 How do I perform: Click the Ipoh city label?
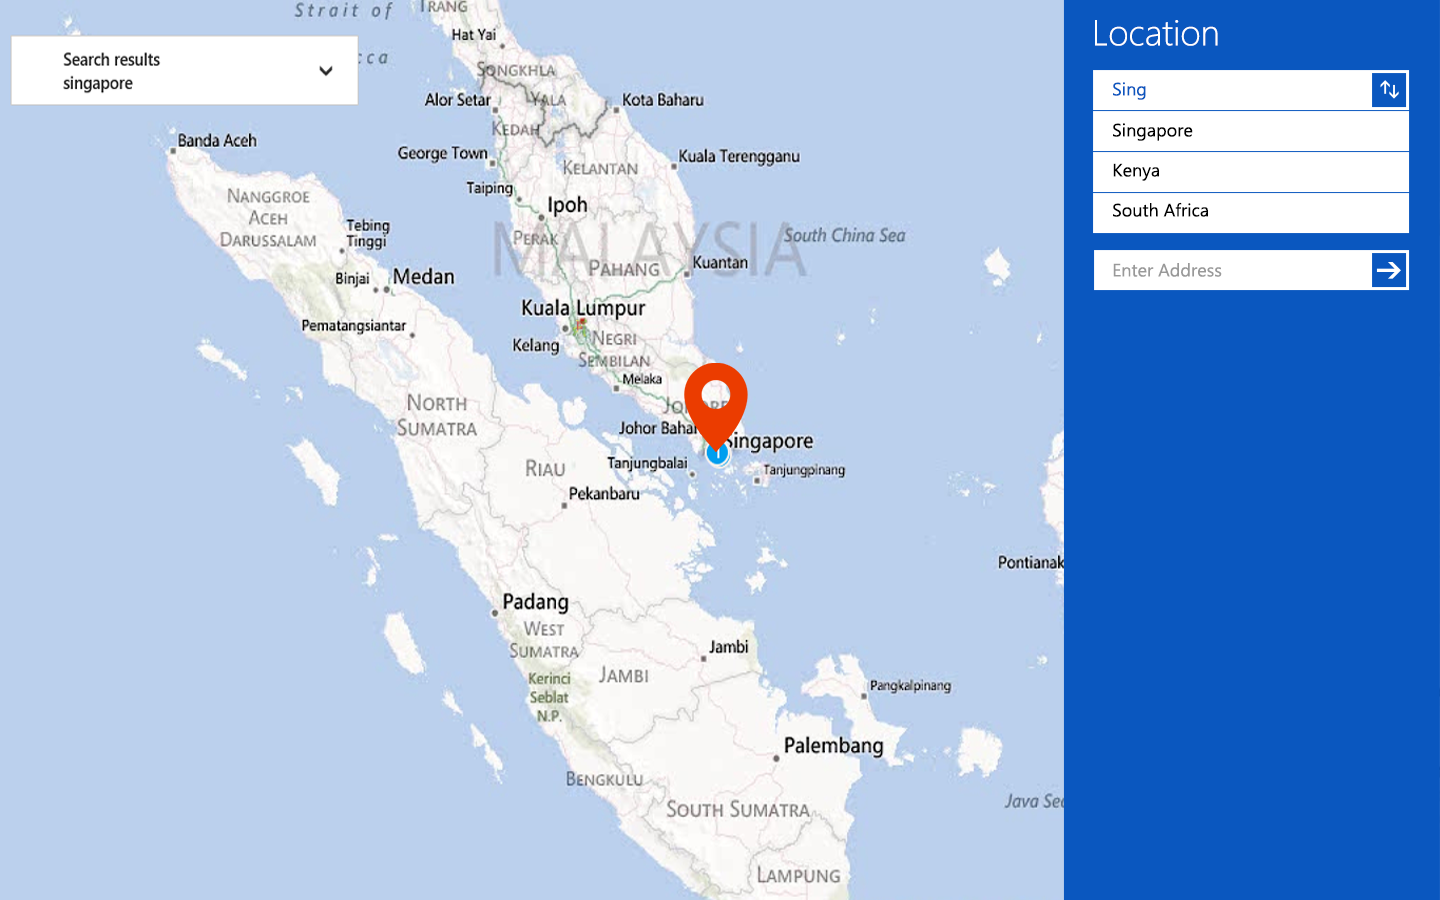point(567,205)
